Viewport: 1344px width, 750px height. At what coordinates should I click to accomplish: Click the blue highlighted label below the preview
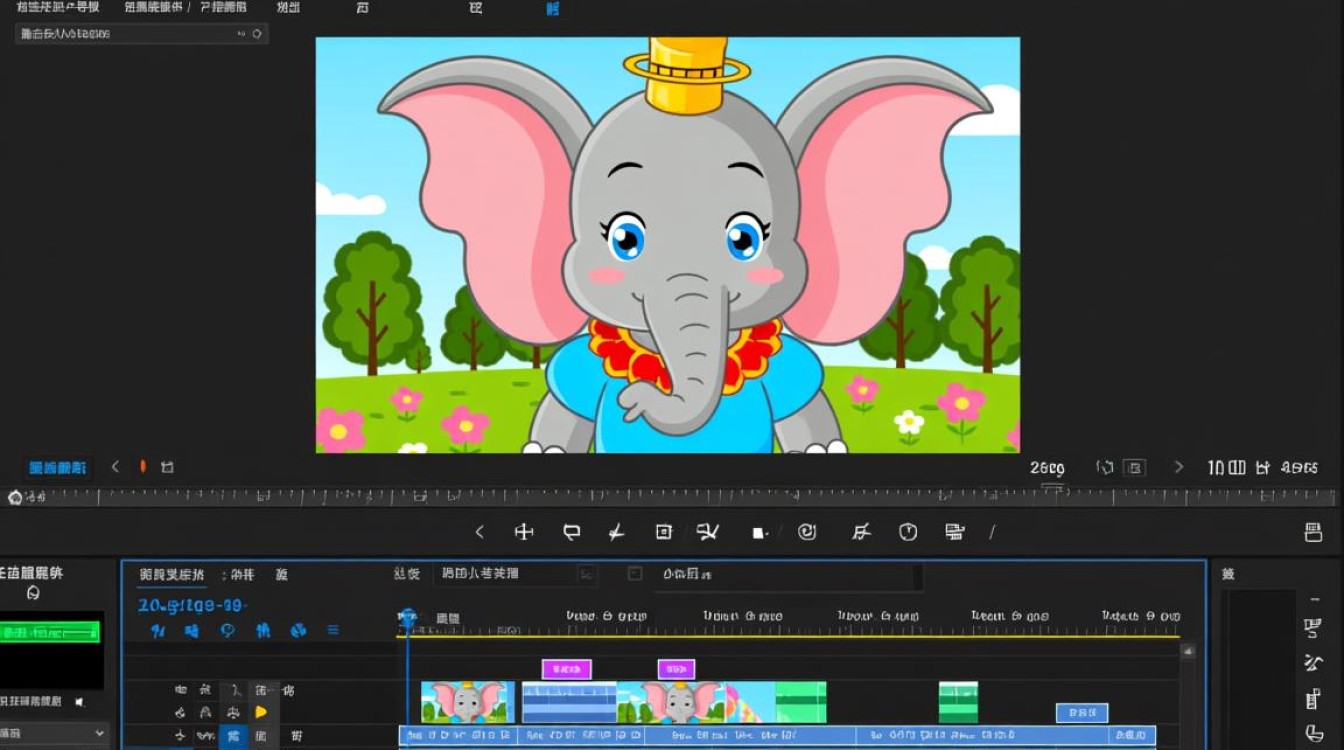[x=57, y=467]
